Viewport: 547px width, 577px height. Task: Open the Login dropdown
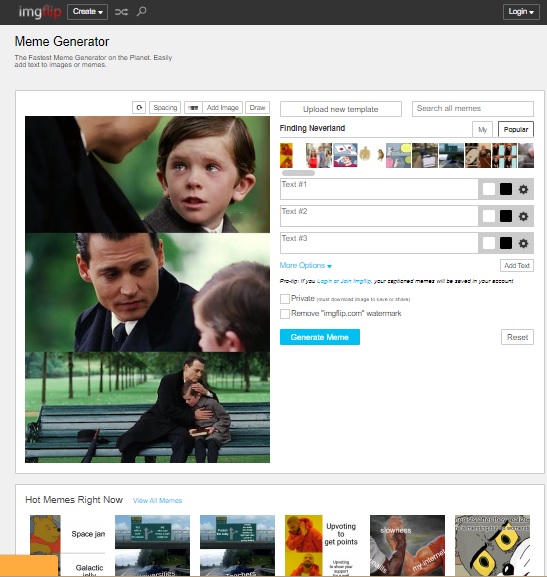521,12
